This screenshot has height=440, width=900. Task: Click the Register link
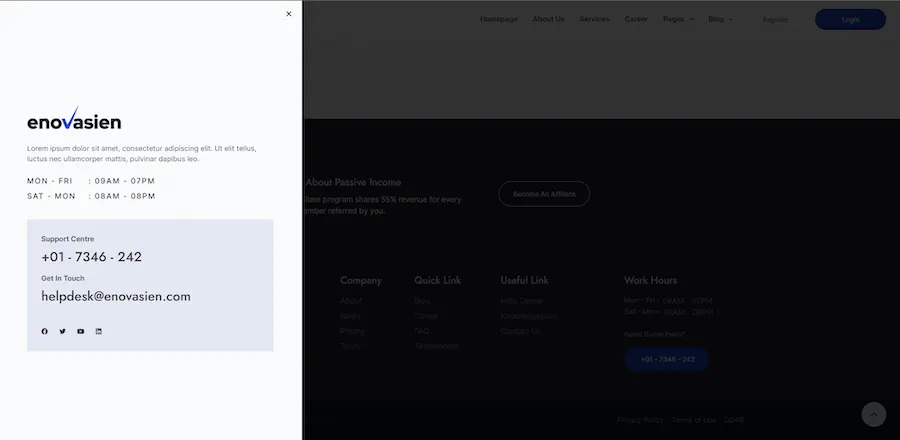[775, 20]
